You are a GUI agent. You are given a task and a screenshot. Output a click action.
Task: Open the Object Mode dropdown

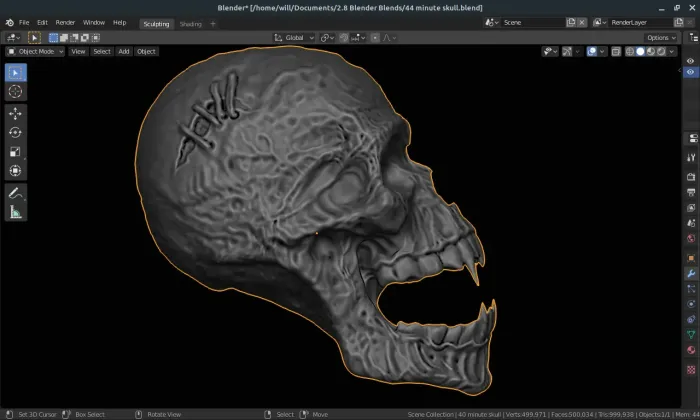click(35, 51)
